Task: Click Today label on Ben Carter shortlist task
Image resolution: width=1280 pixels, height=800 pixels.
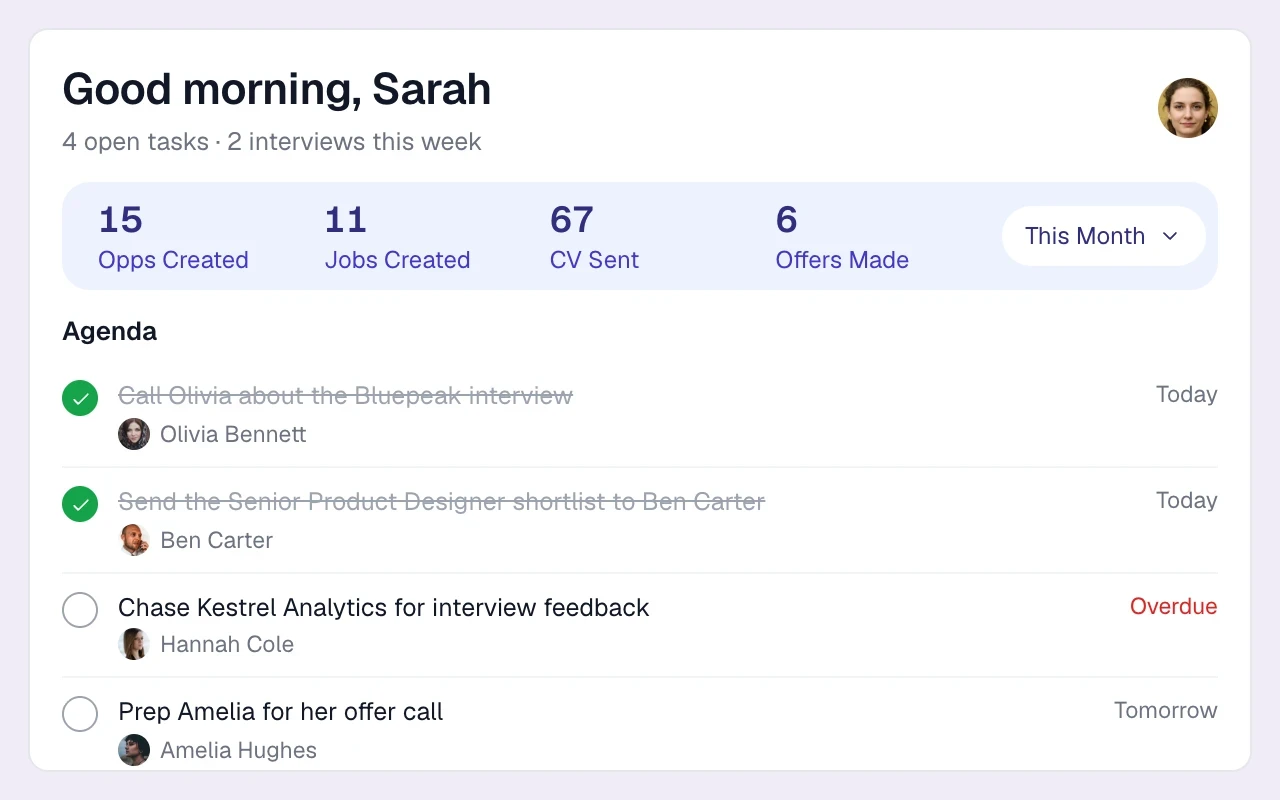Action: [1187, 501]
